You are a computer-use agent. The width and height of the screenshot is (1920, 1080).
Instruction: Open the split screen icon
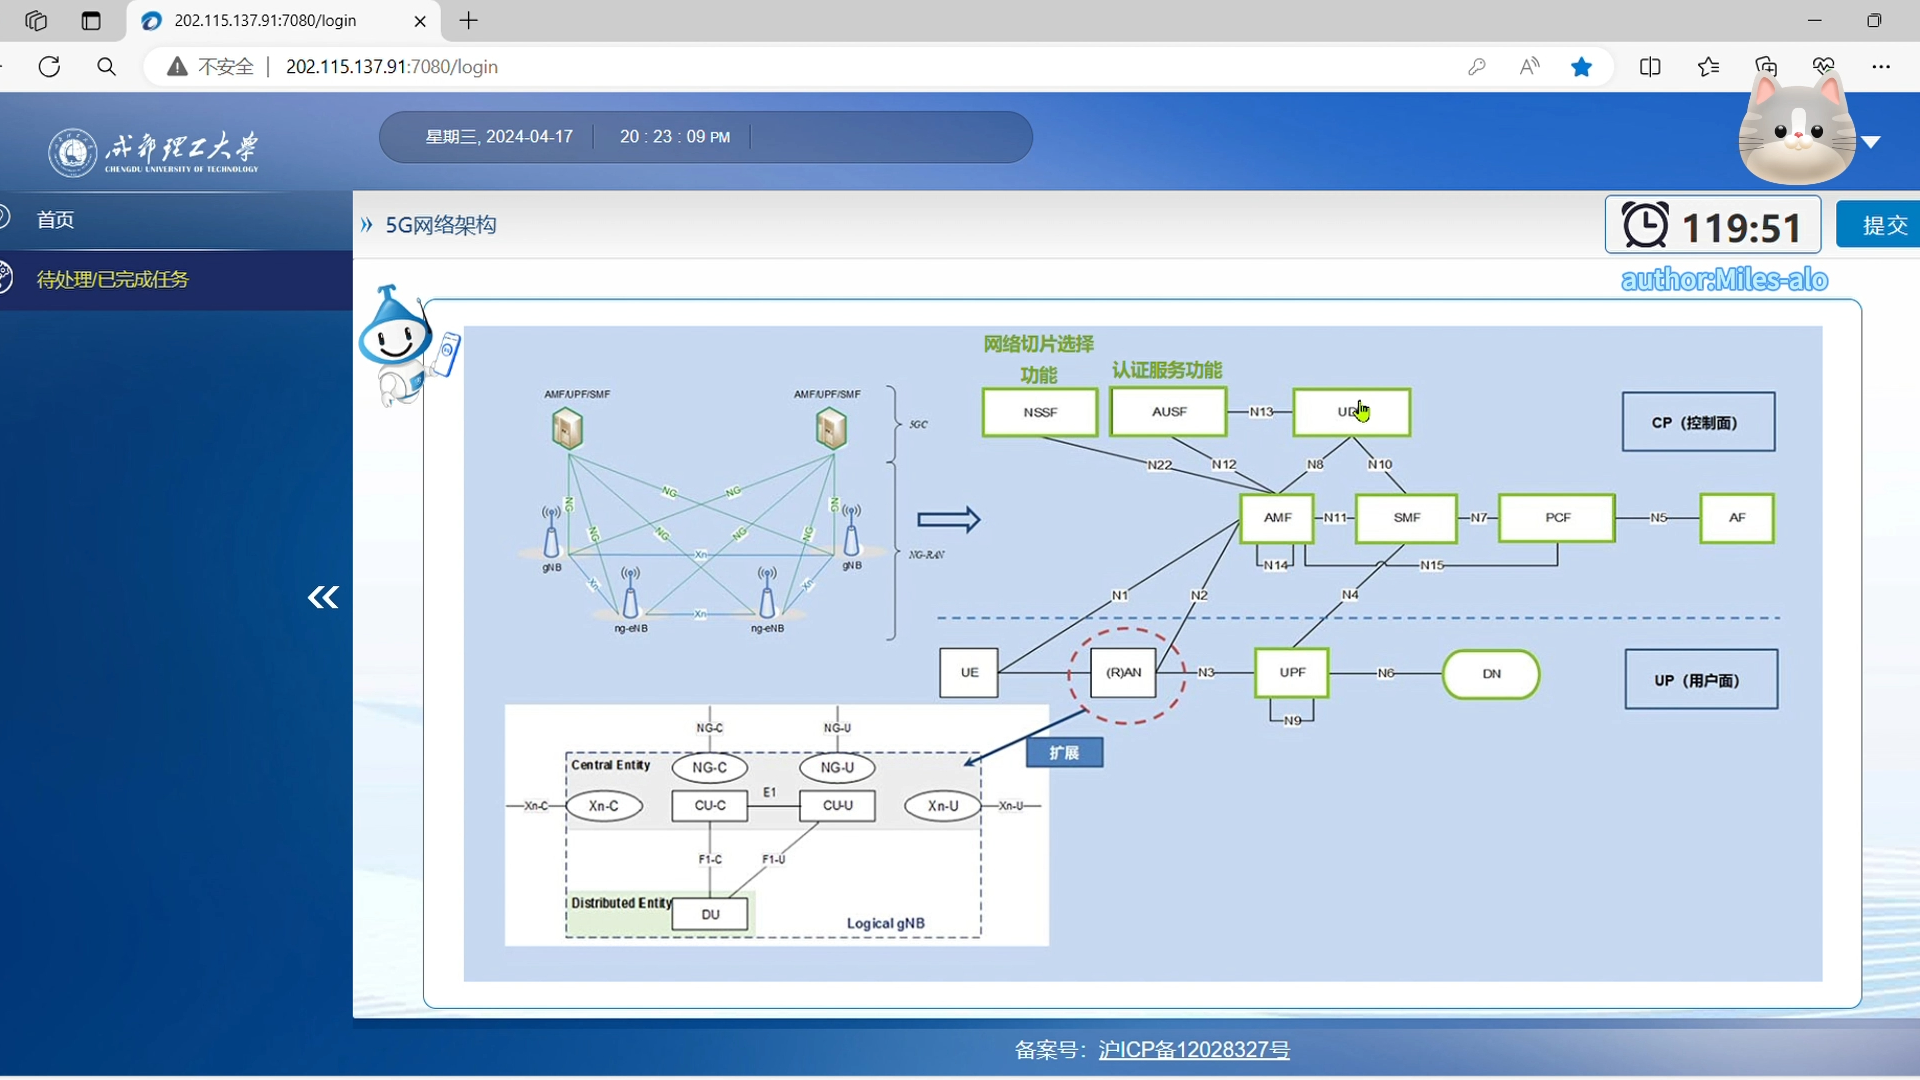(x=1650, y=67)
